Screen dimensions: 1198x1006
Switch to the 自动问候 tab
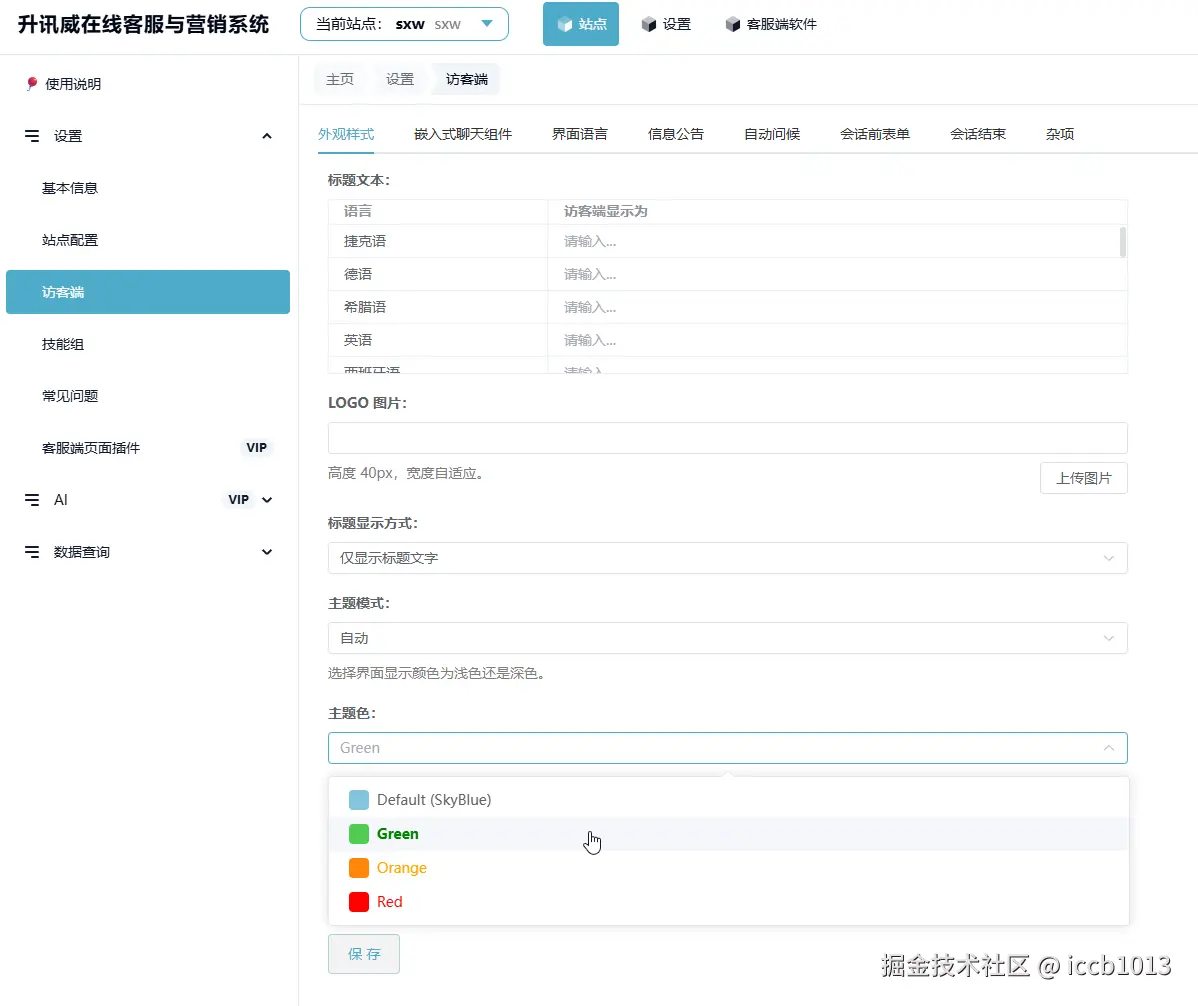pos(771,134)
